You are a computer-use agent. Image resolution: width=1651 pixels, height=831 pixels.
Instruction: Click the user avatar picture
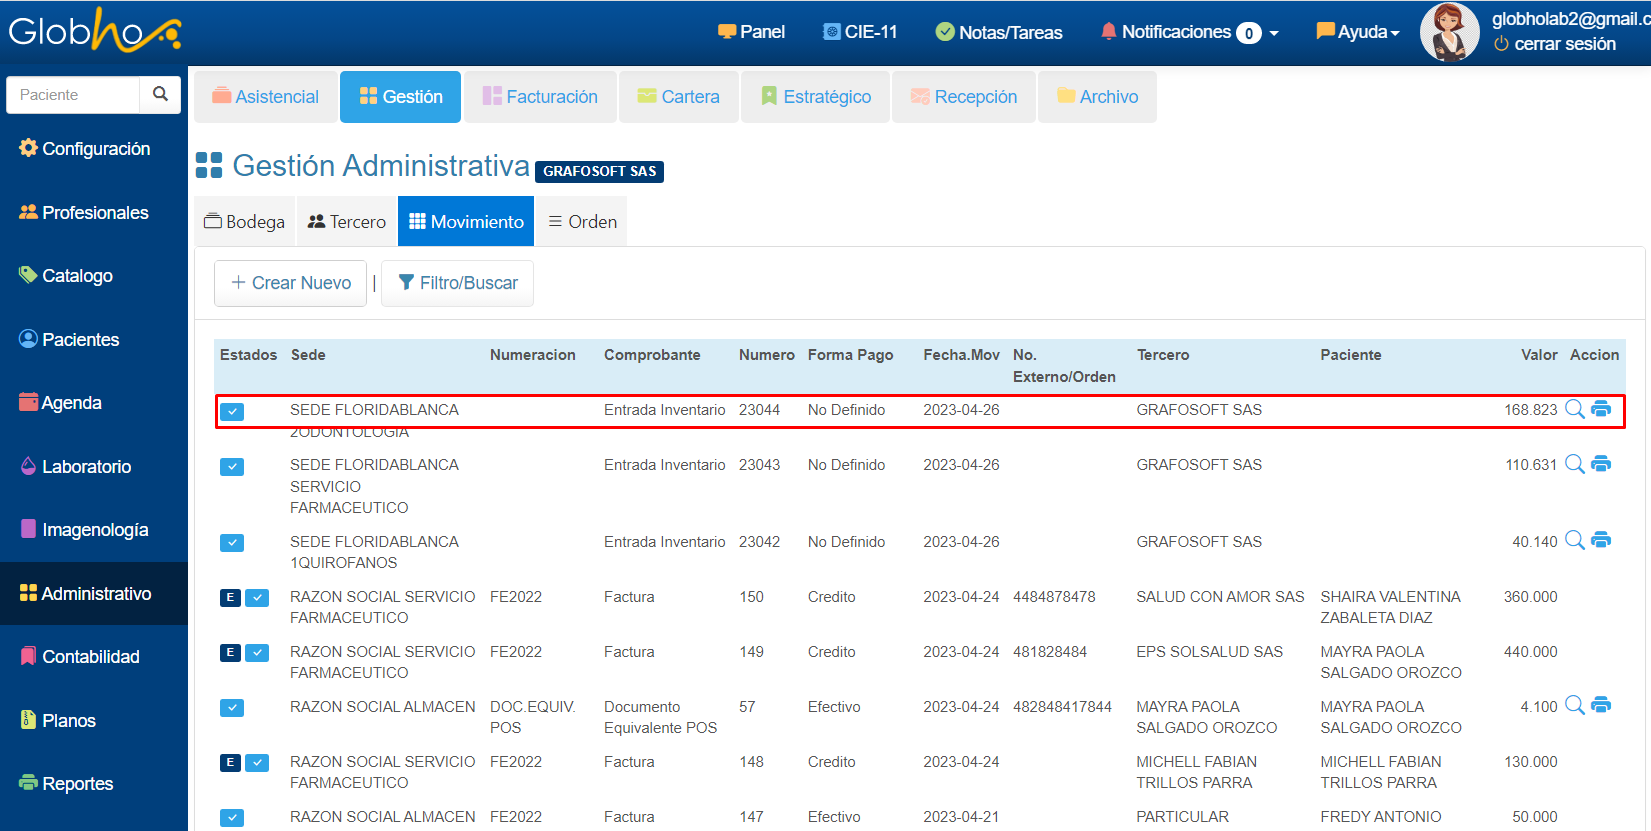click(1448, 32)
